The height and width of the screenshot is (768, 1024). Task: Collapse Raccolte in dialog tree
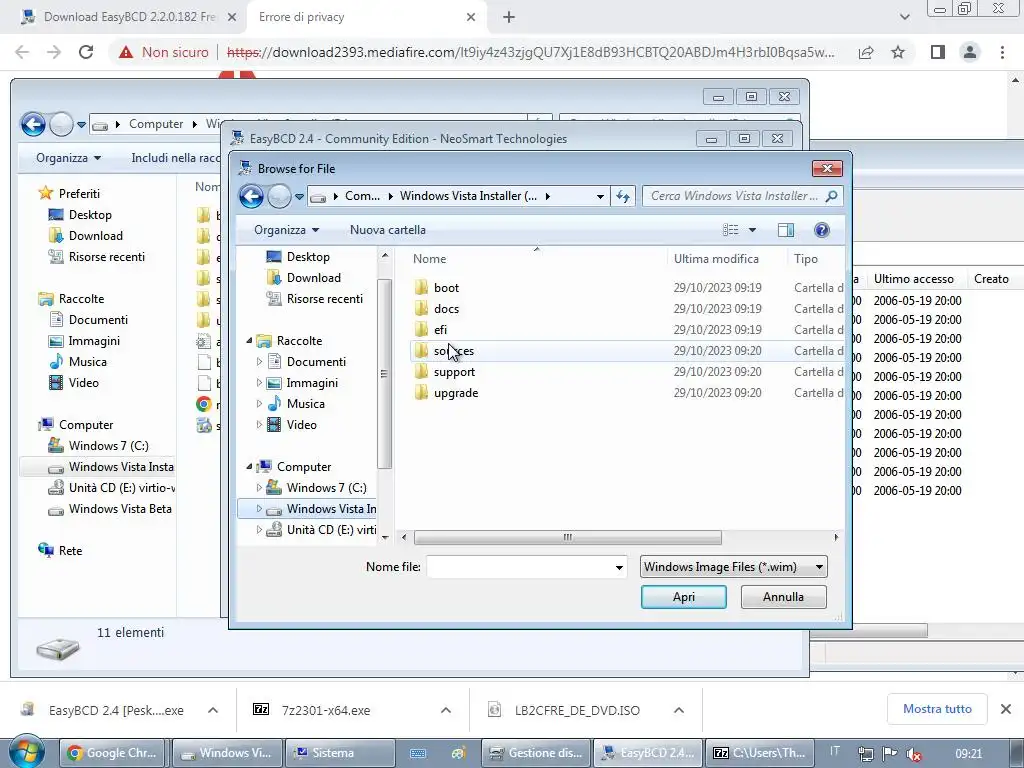249,341
